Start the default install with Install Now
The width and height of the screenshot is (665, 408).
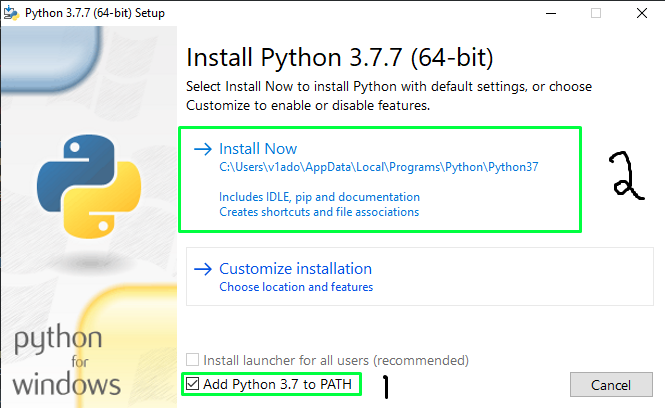[258, 149]
